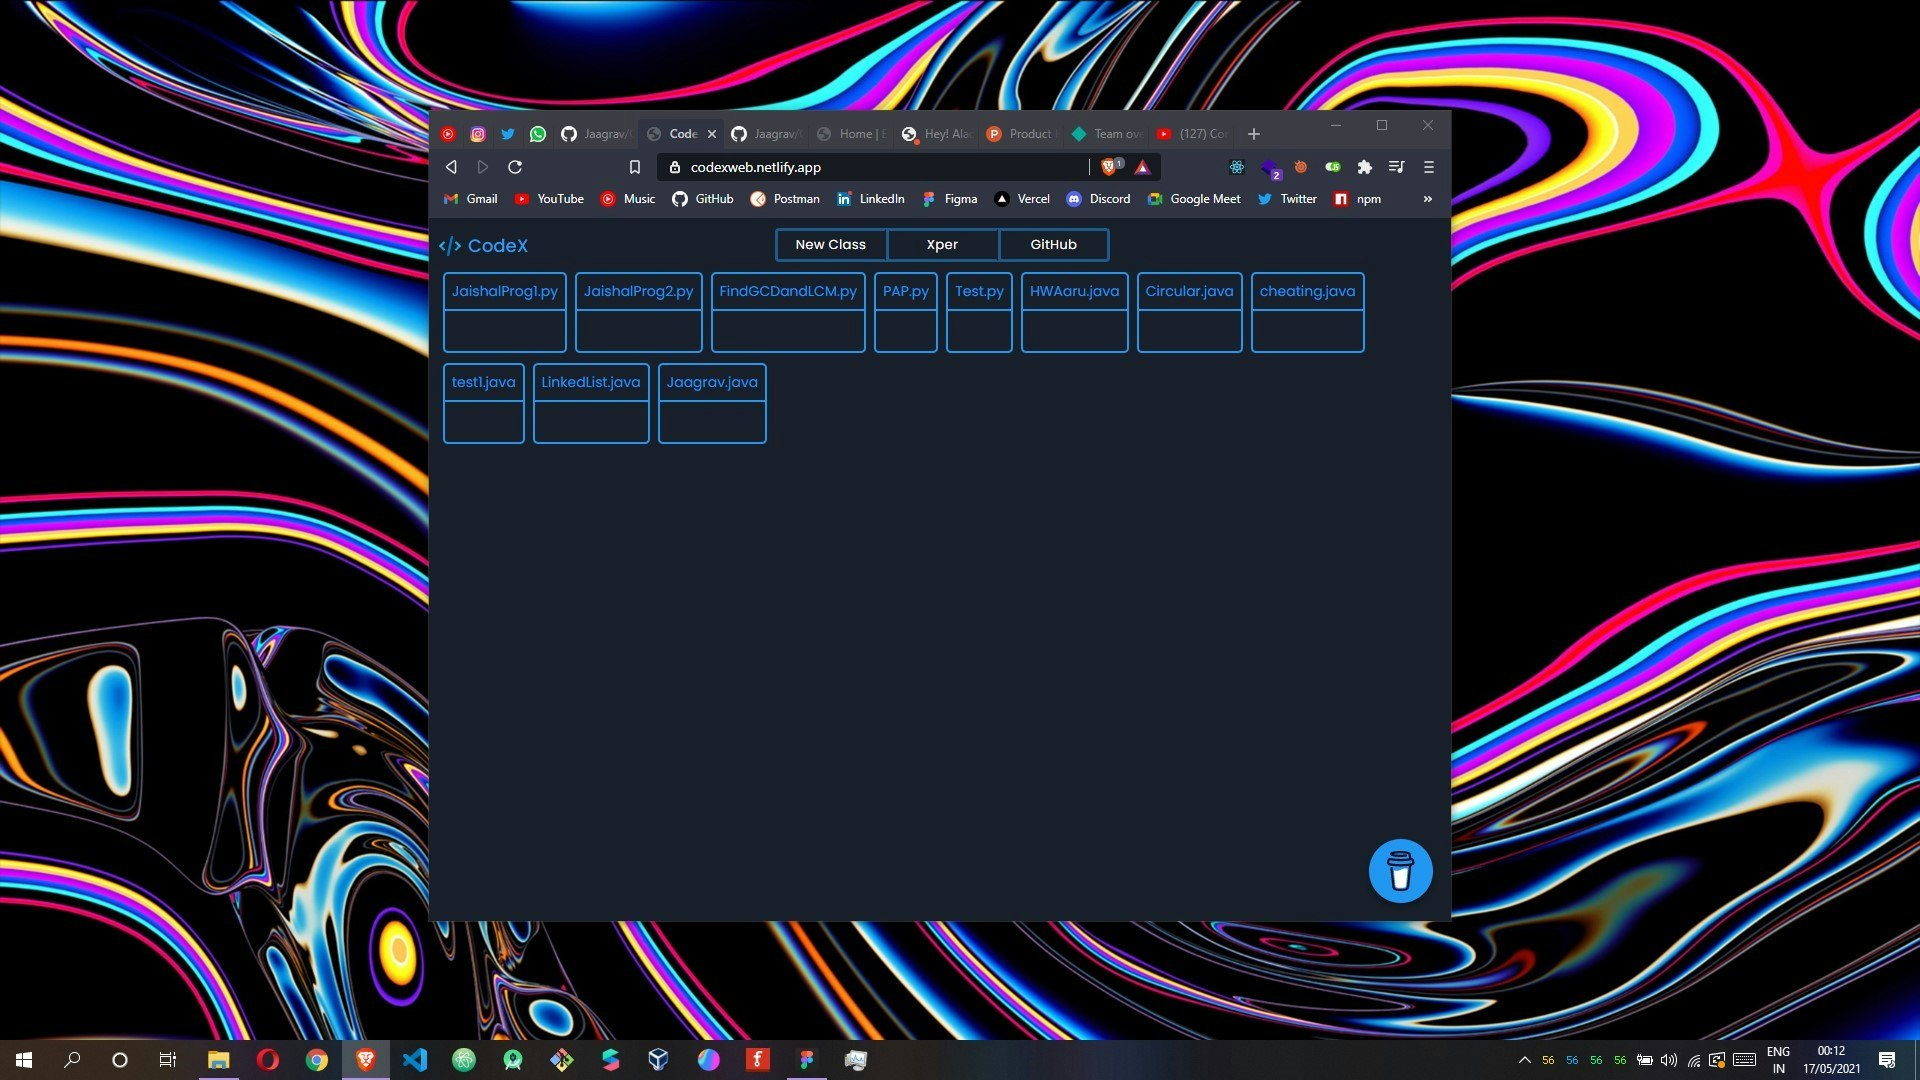The width and height of the screenshot is (1920, 1080).
Task: Click the Xper button
Action: pyautogui.click(x=942, y=245)
